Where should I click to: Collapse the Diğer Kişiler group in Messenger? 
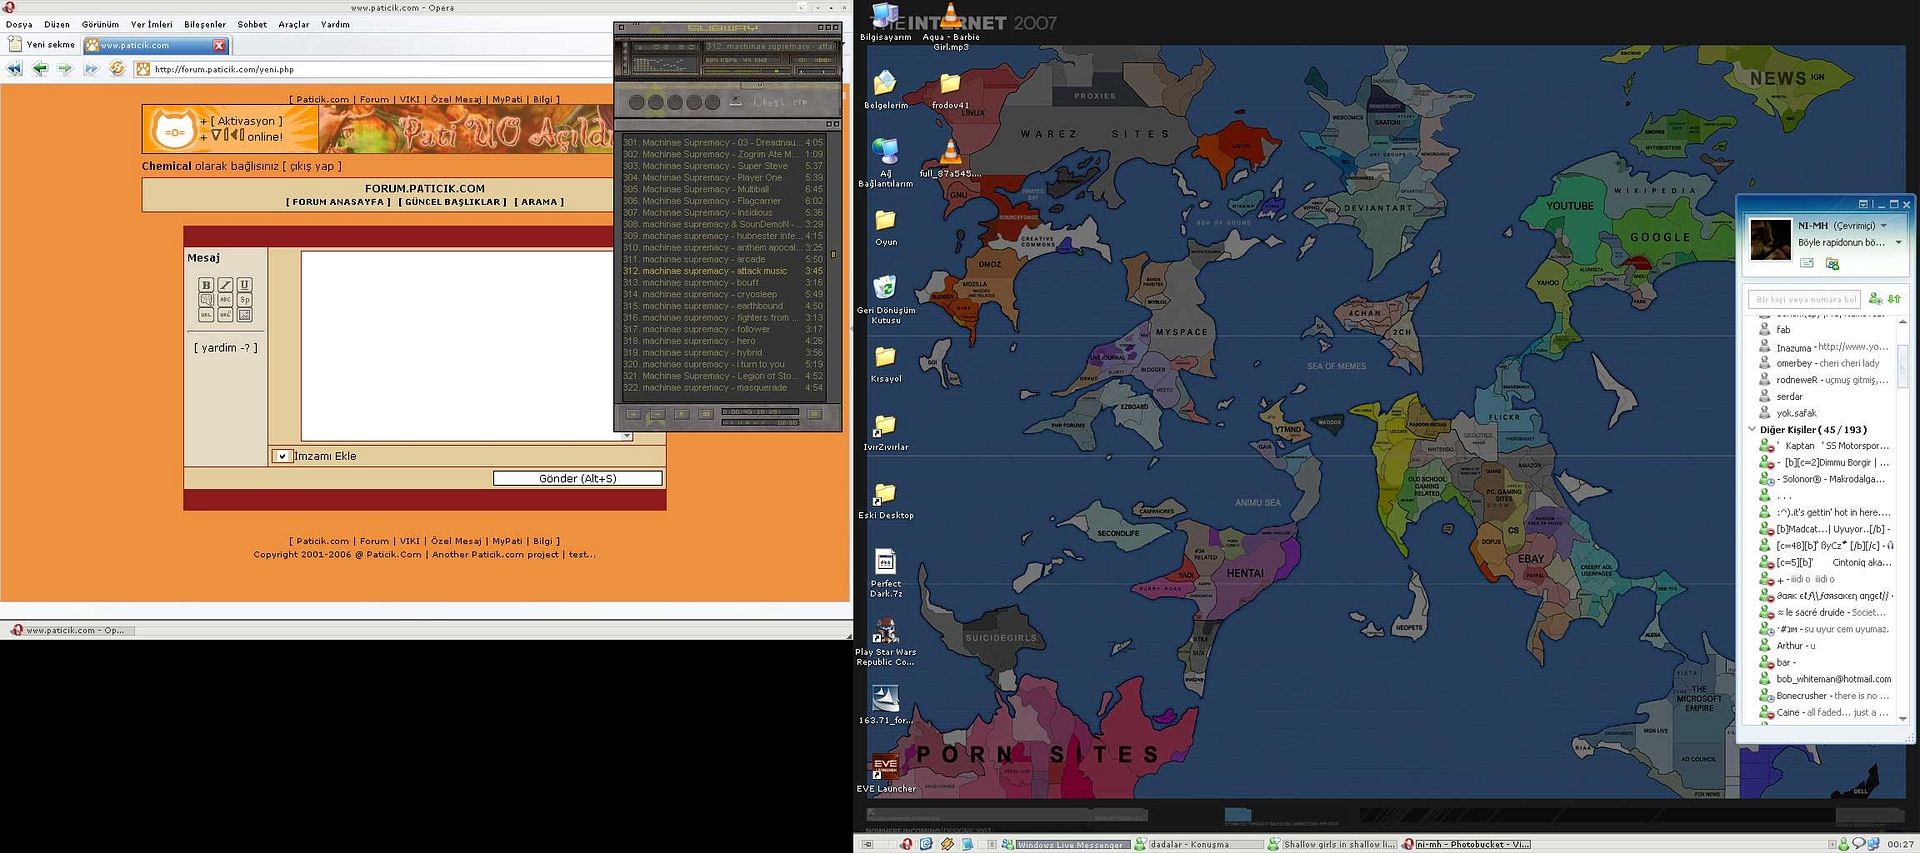click(1752, 429)
